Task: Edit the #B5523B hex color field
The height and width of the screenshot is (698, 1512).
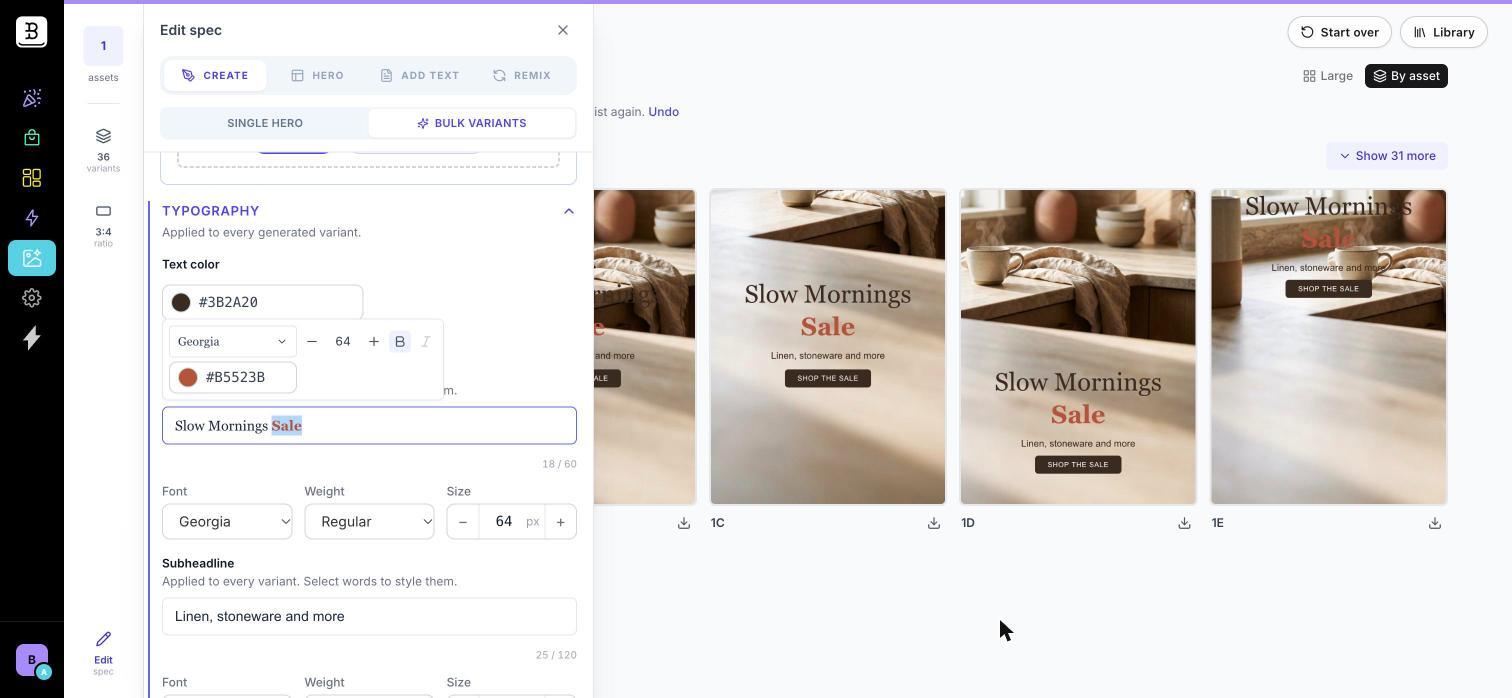Action: (235, 377)
